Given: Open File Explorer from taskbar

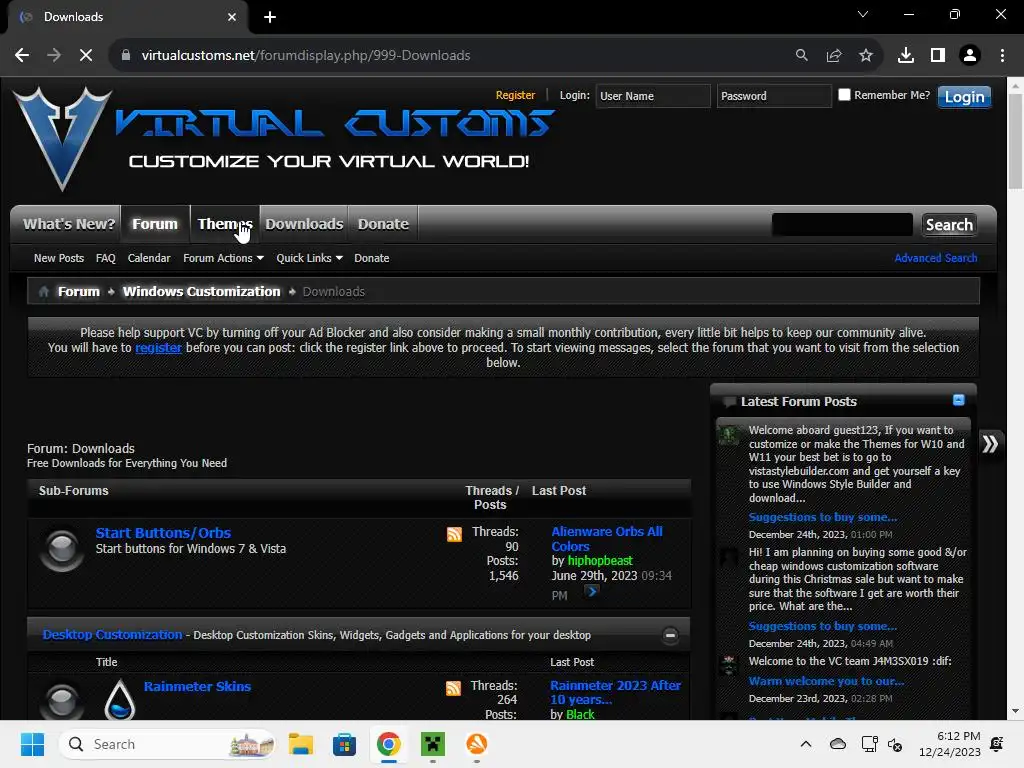Looking at the screenshot, I should [x=301, y=744].
